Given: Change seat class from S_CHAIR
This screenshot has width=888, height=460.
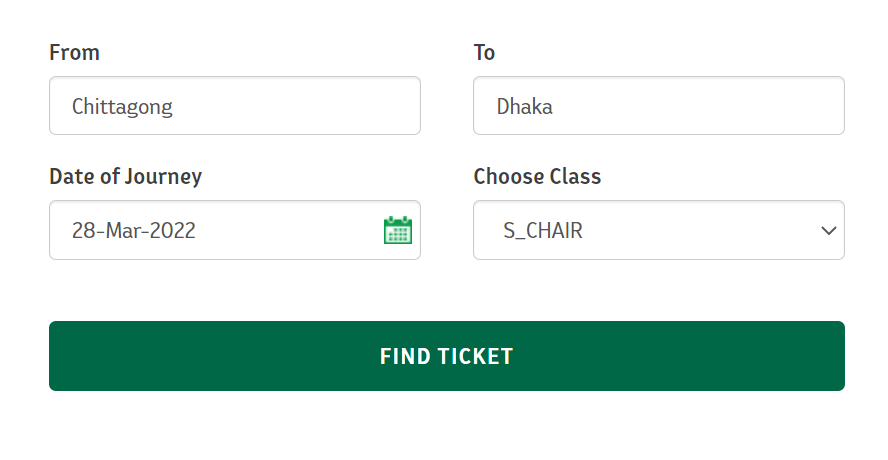Looking at the screenshot, I should click(659, 230).
